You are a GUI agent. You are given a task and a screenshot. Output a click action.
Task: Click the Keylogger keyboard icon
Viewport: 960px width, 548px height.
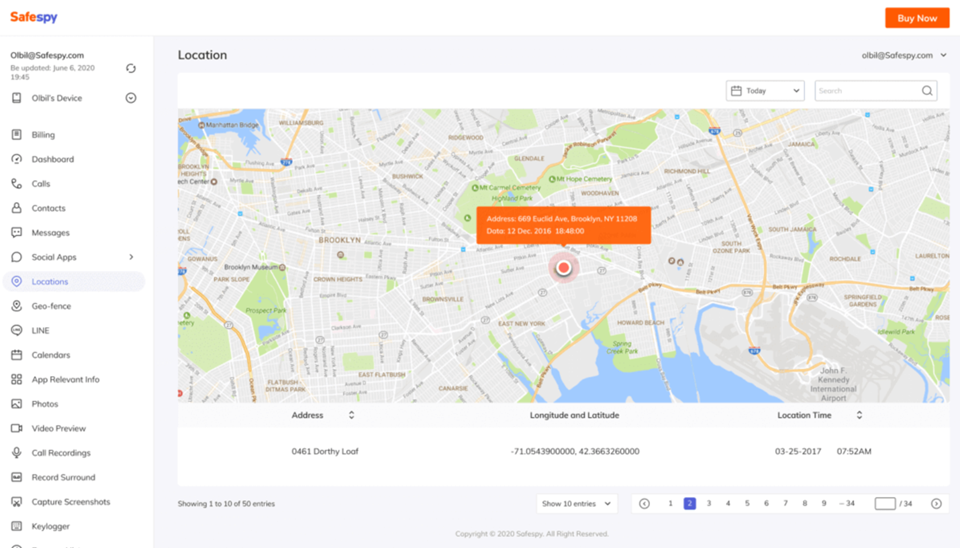(17, 527)
